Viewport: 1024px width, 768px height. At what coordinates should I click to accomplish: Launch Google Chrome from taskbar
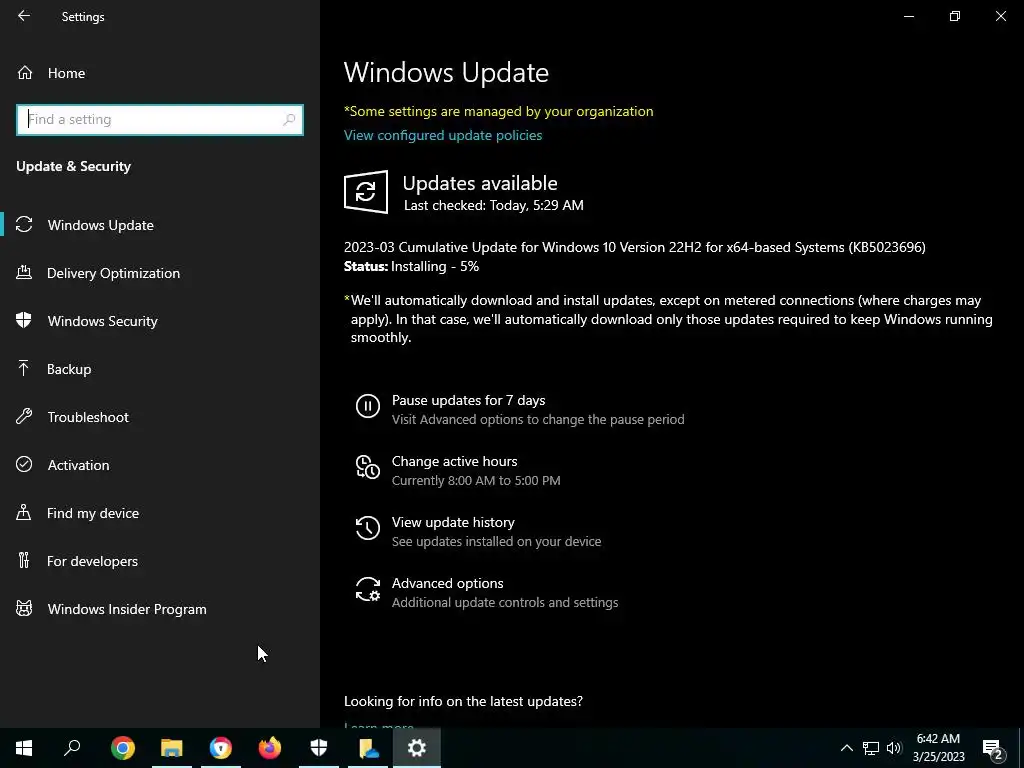coord(123,748)
